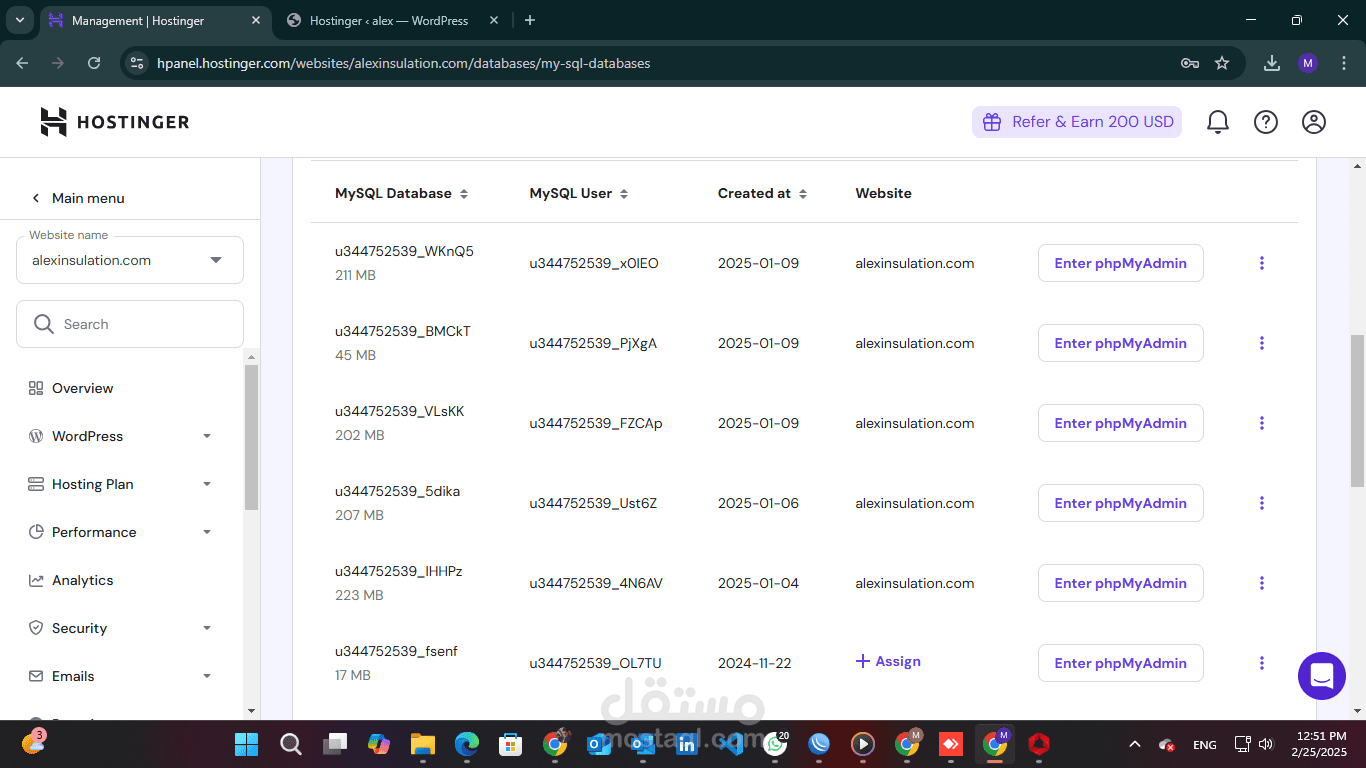
Task: Click Refer & Earn 200 USD
Action: pyautogui.click(x=1077, y=122)
